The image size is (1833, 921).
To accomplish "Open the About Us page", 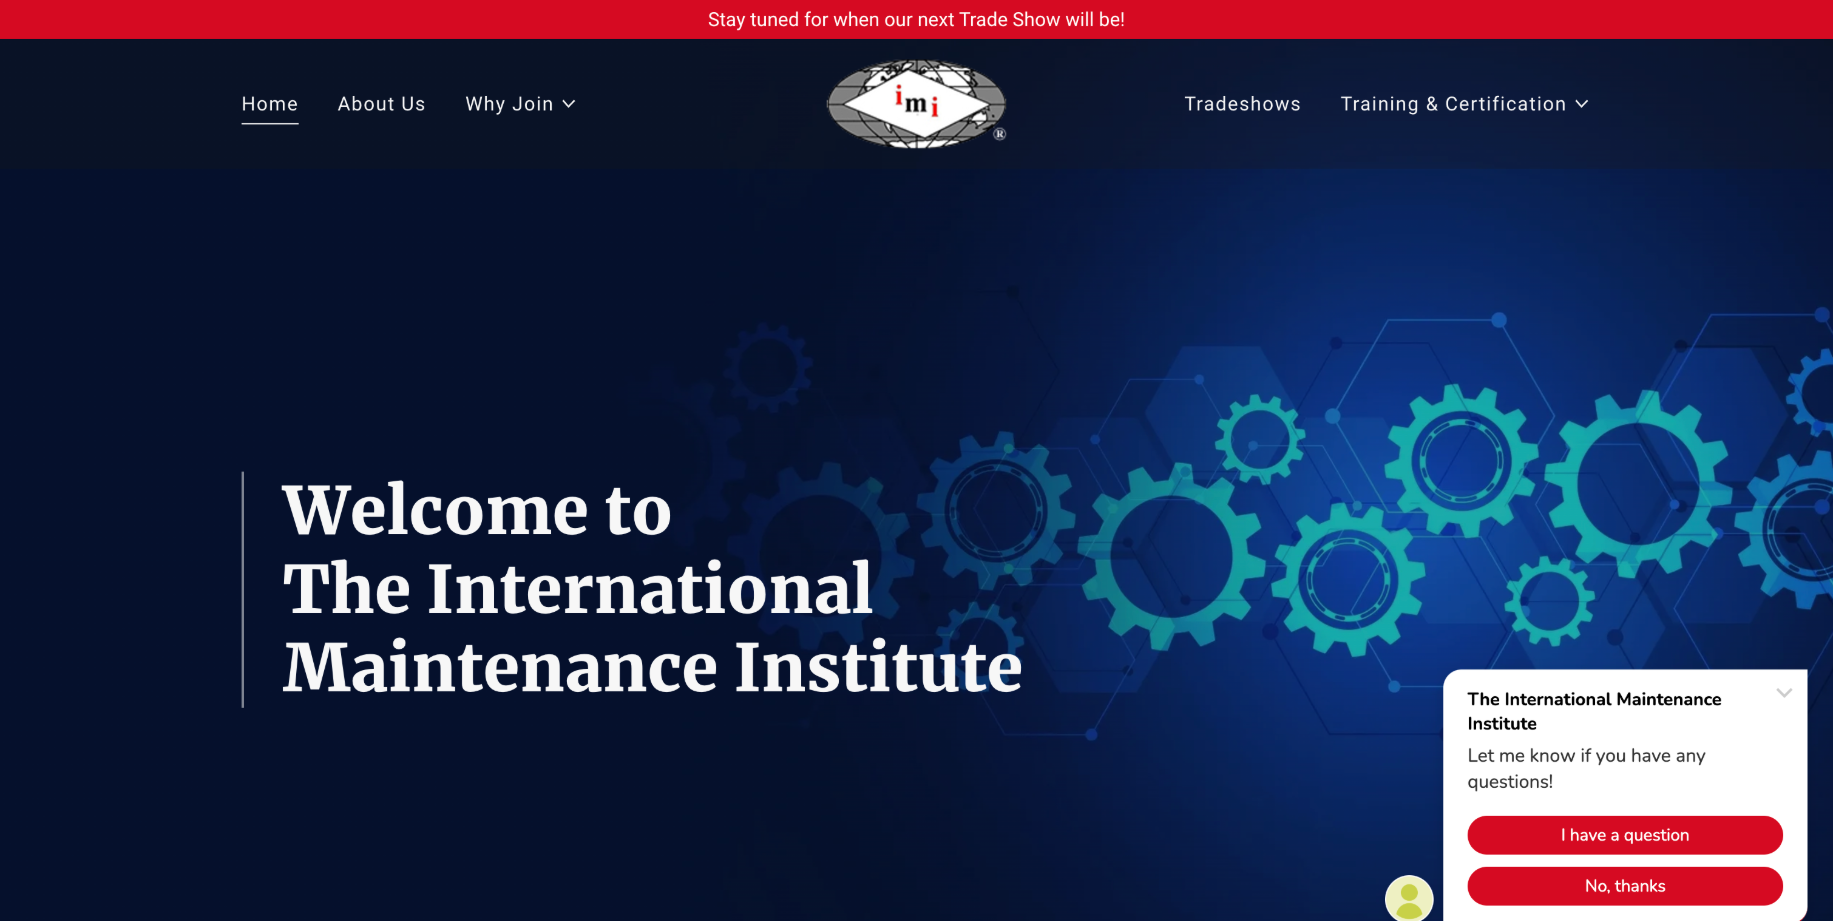I will tap(381, 104).
